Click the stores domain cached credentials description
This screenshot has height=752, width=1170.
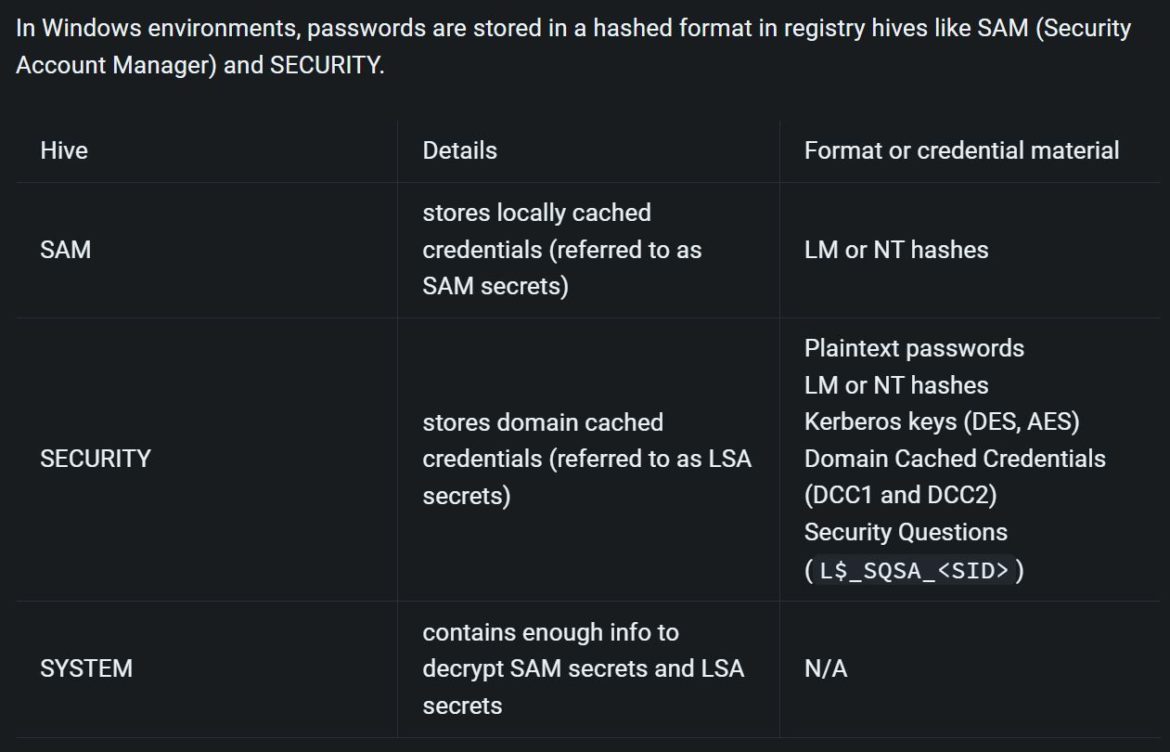pos(586,459)
